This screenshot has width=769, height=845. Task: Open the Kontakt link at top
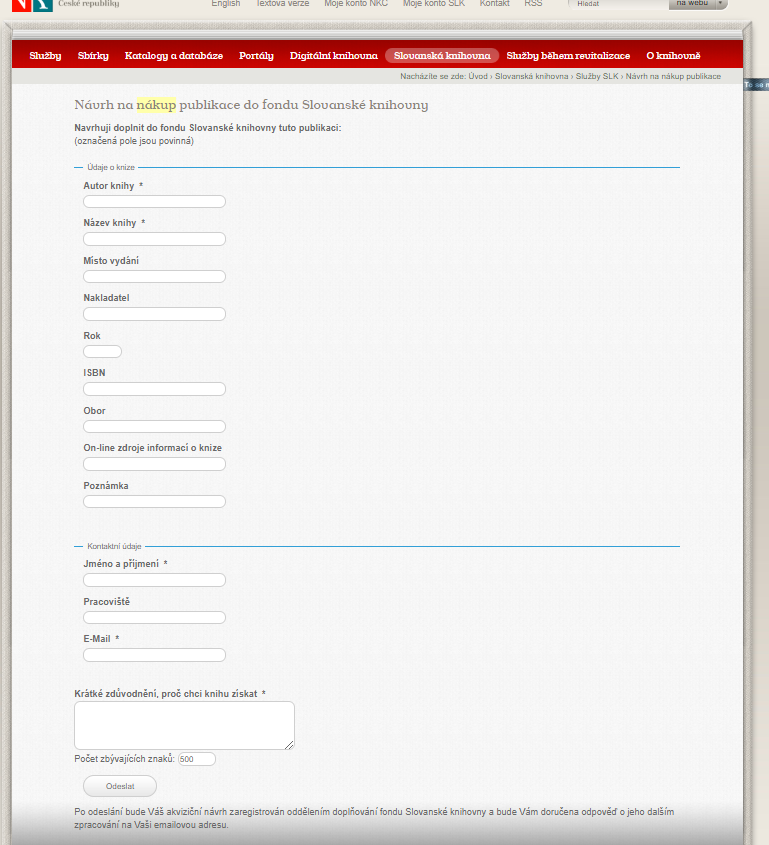coord(494,4)
